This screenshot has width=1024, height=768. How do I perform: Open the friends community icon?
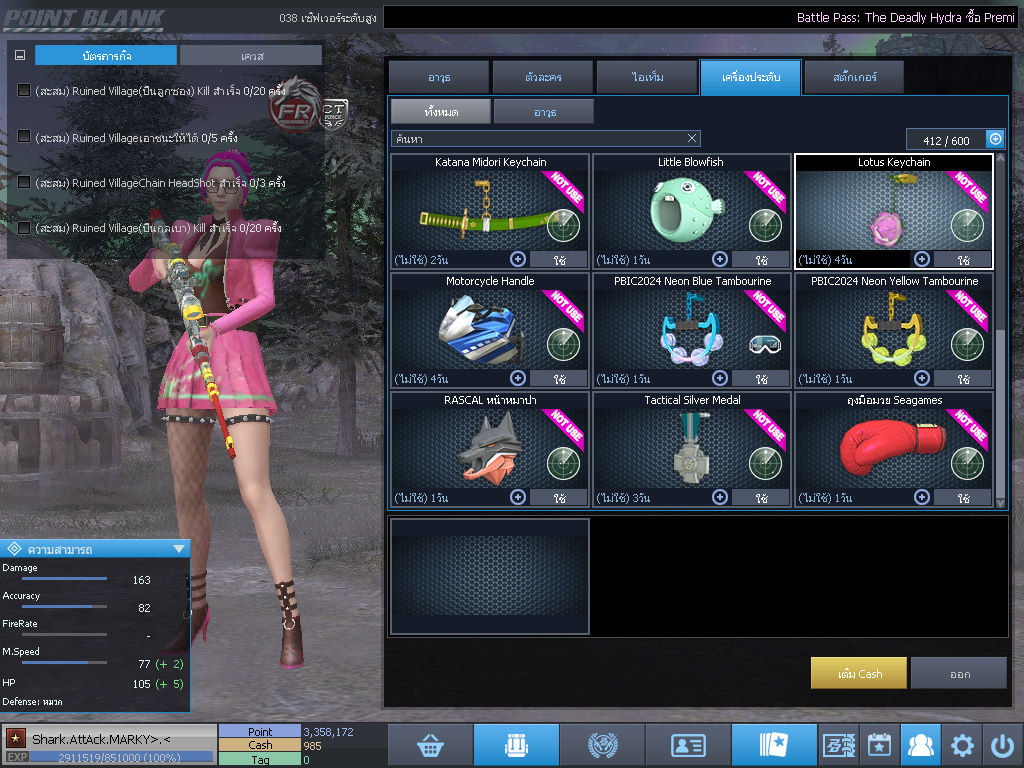920,745
